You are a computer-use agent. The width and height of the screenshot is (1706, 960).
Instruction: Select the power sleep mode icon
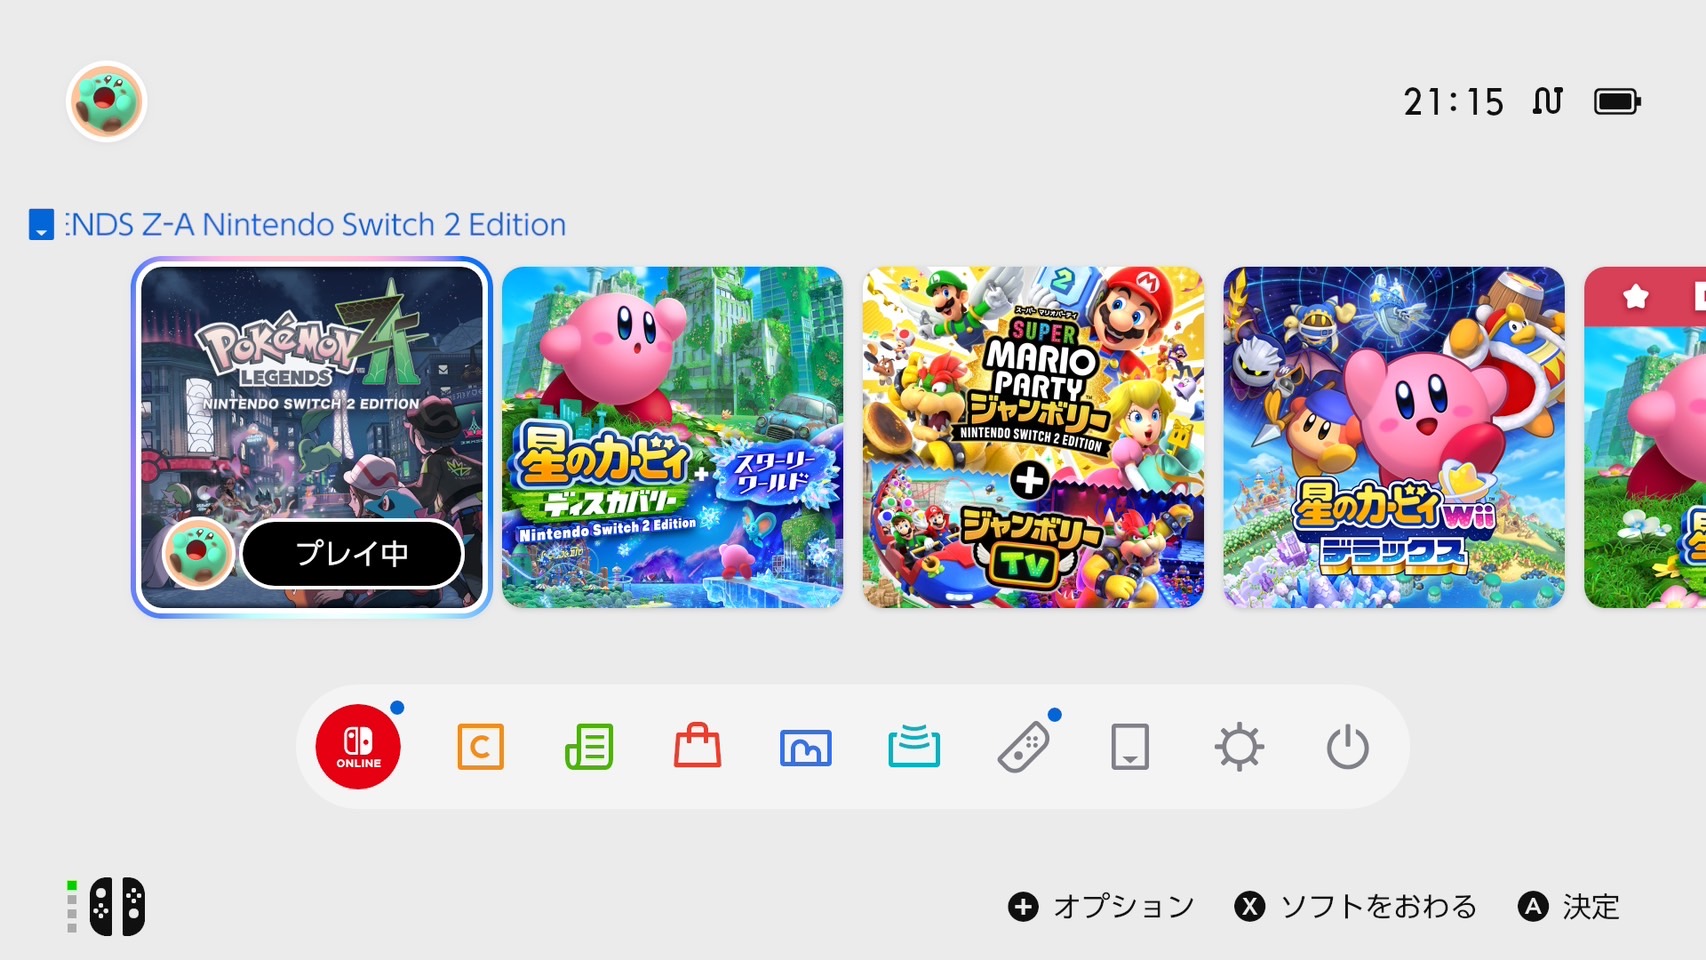click(1347, 747)
